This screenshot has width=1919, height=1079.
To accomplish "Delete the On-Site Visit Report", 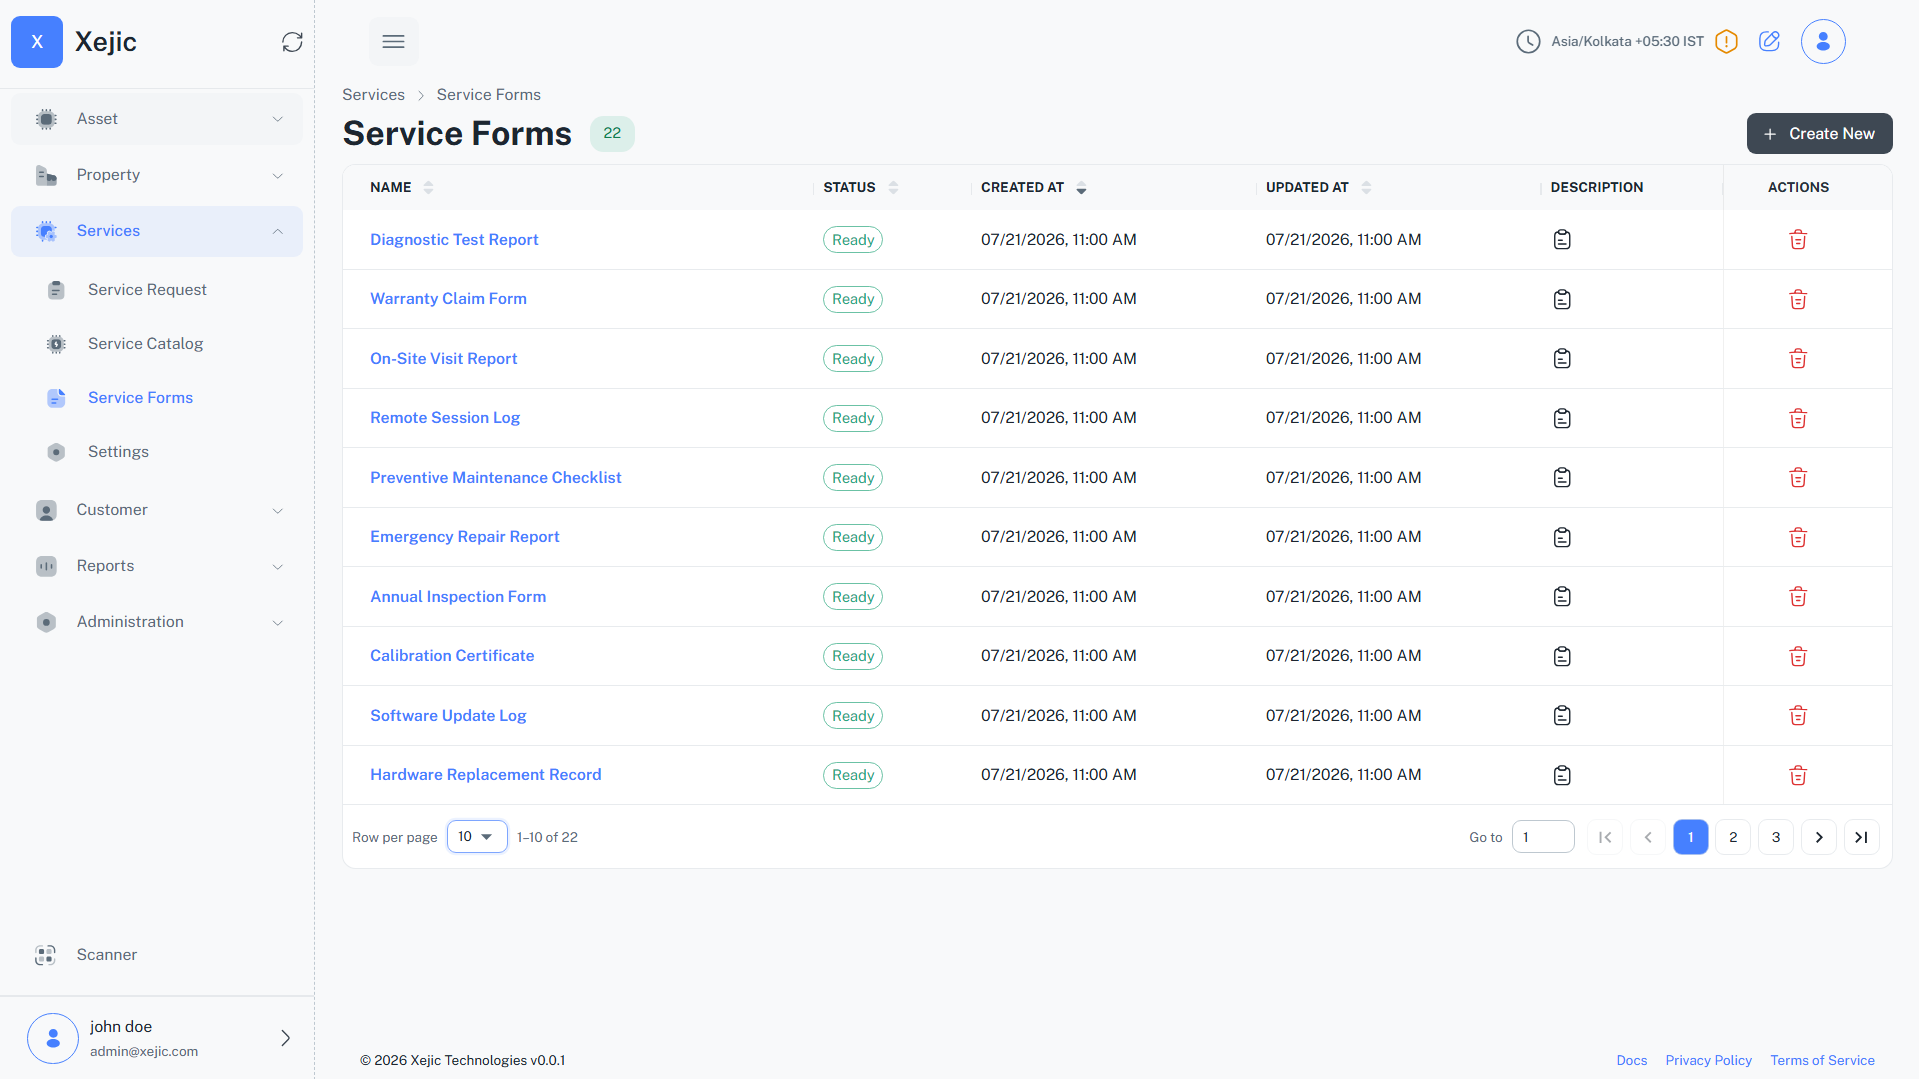I will pyautogui.click(x=1798, y=359).
